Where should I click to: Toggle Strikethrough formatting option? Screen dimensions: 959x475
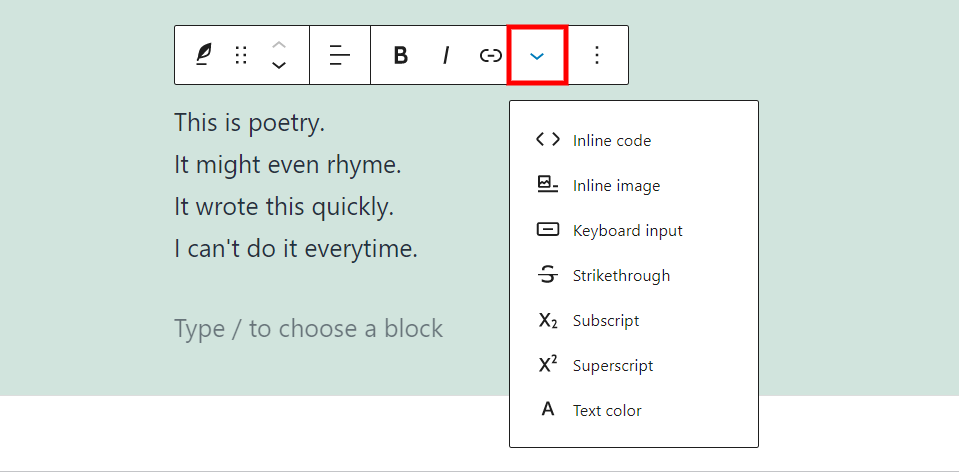tap(621, 276)
